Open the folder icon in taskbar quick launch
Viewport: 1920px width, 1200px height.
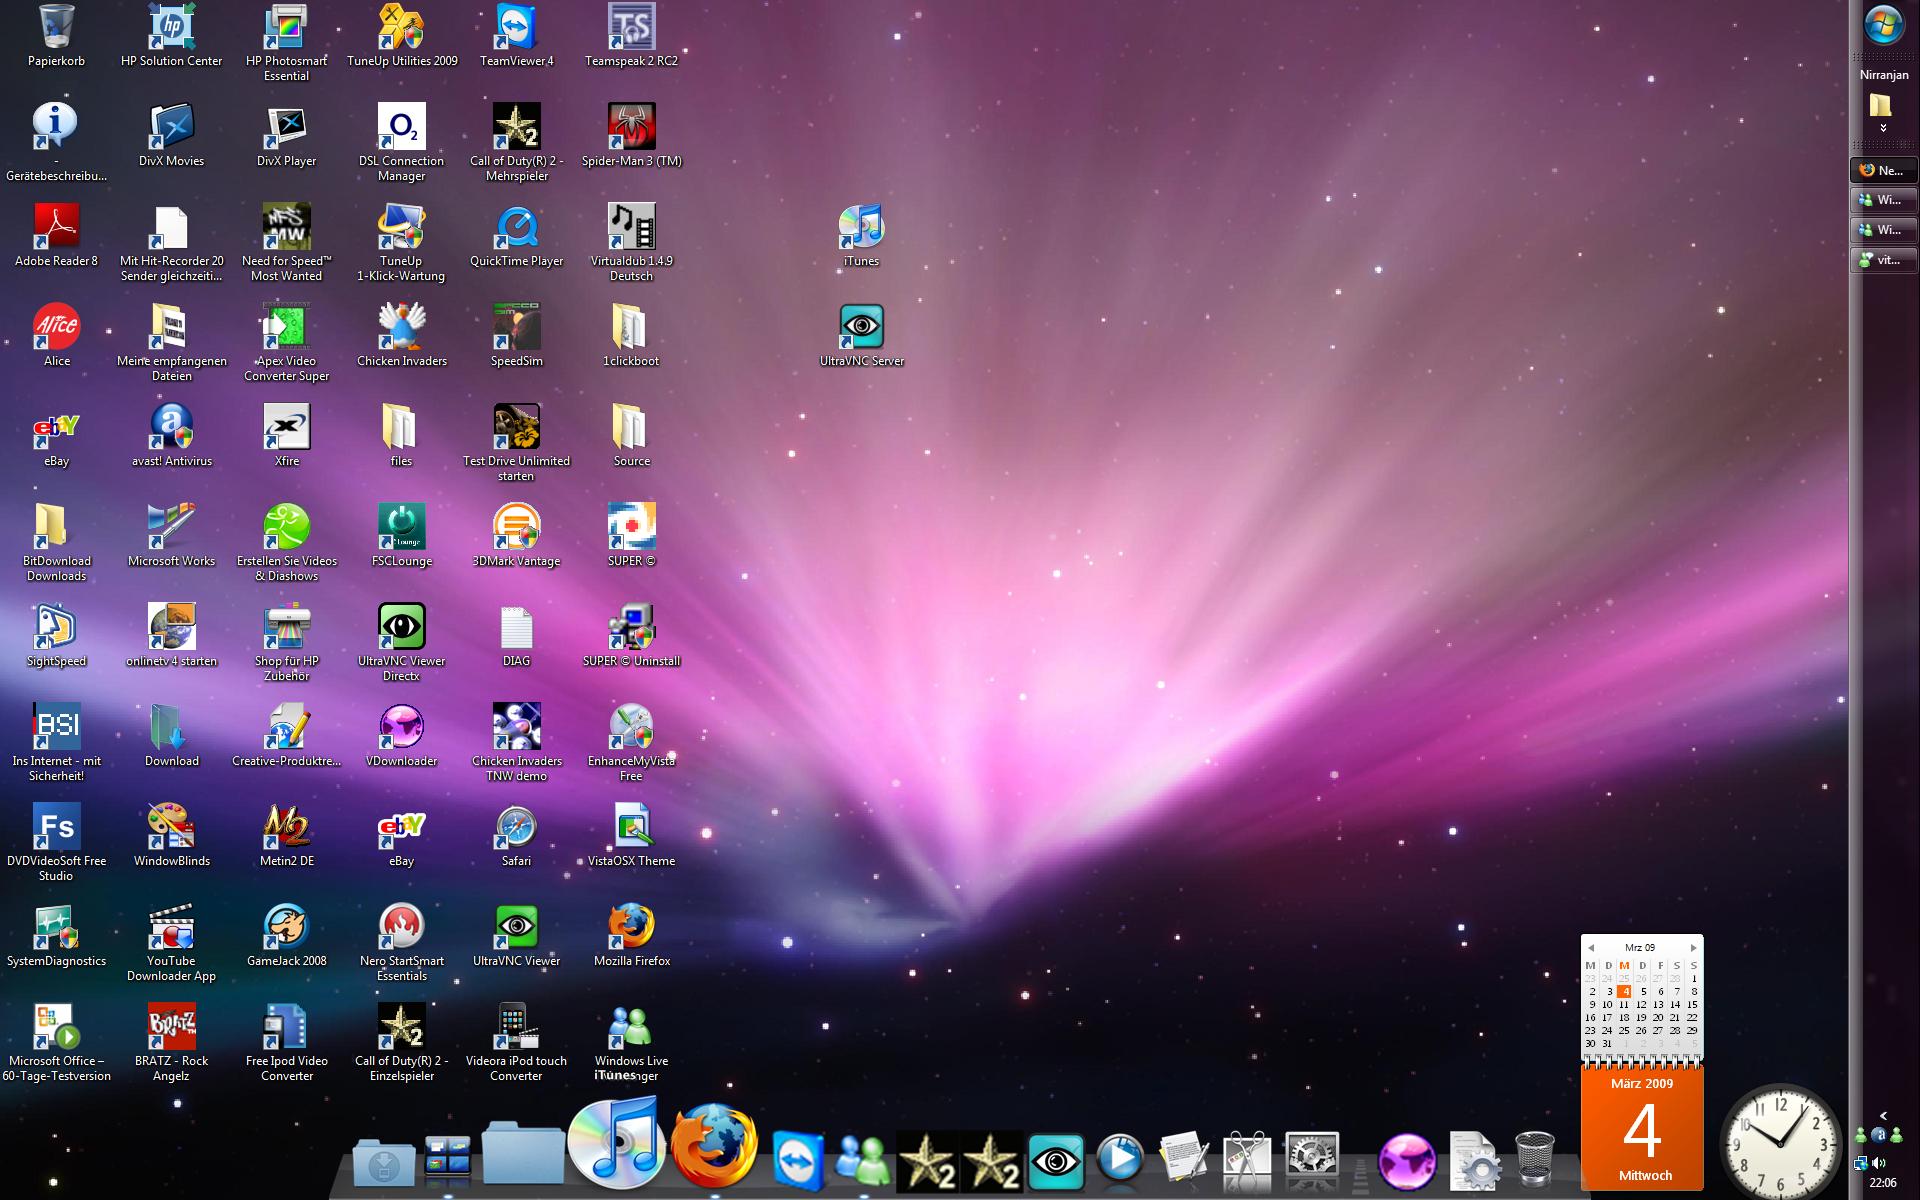pyautogui.click(x=1881, y=104)
